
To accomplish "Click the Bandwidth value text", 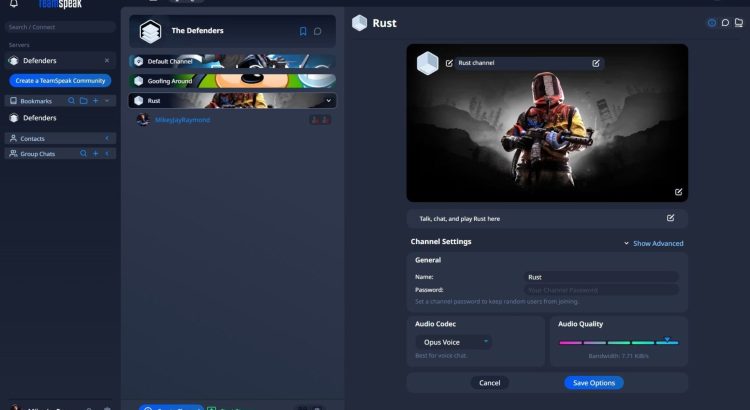I will tap(618, 356).
